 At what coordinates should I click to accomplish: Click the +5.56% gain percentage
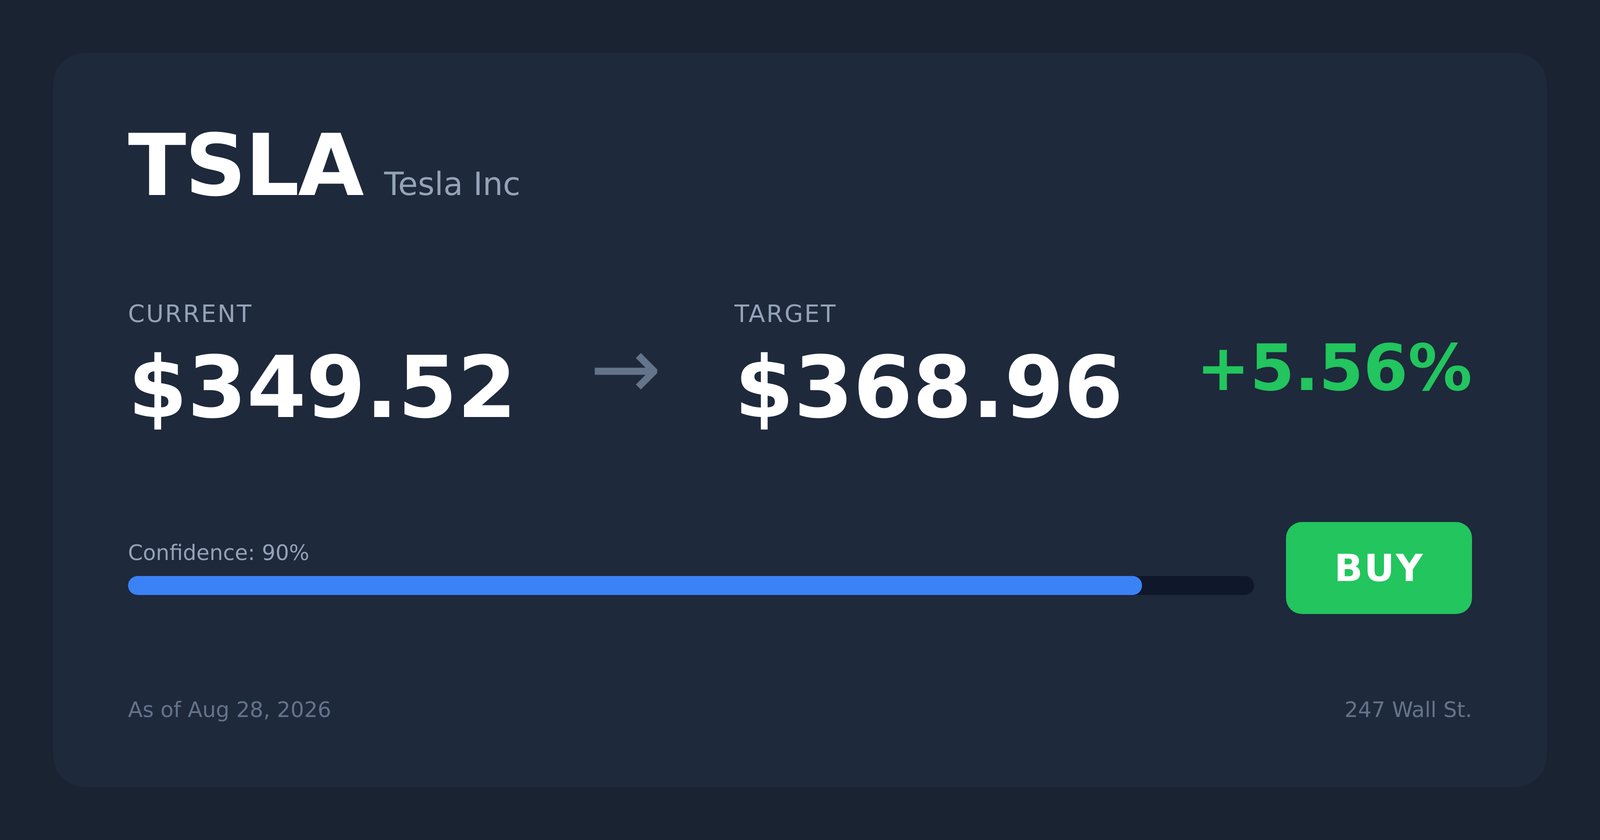tap(1335, 368)
